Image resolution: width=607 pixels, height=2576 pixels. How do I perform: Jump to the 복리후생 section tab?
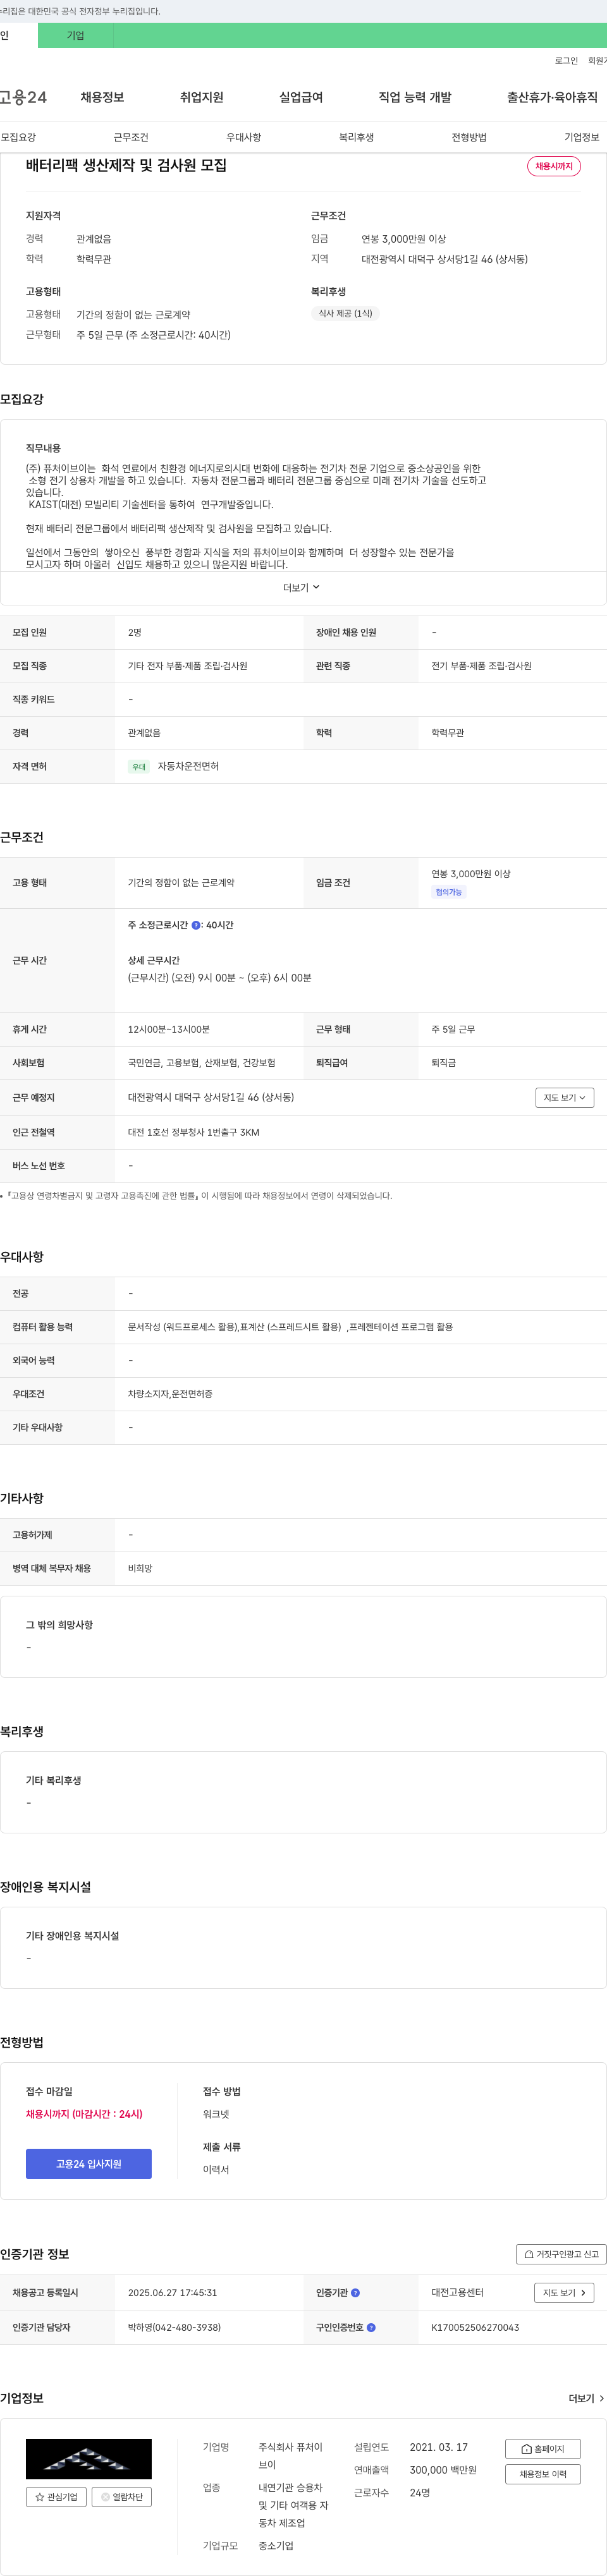pos(356,137)
